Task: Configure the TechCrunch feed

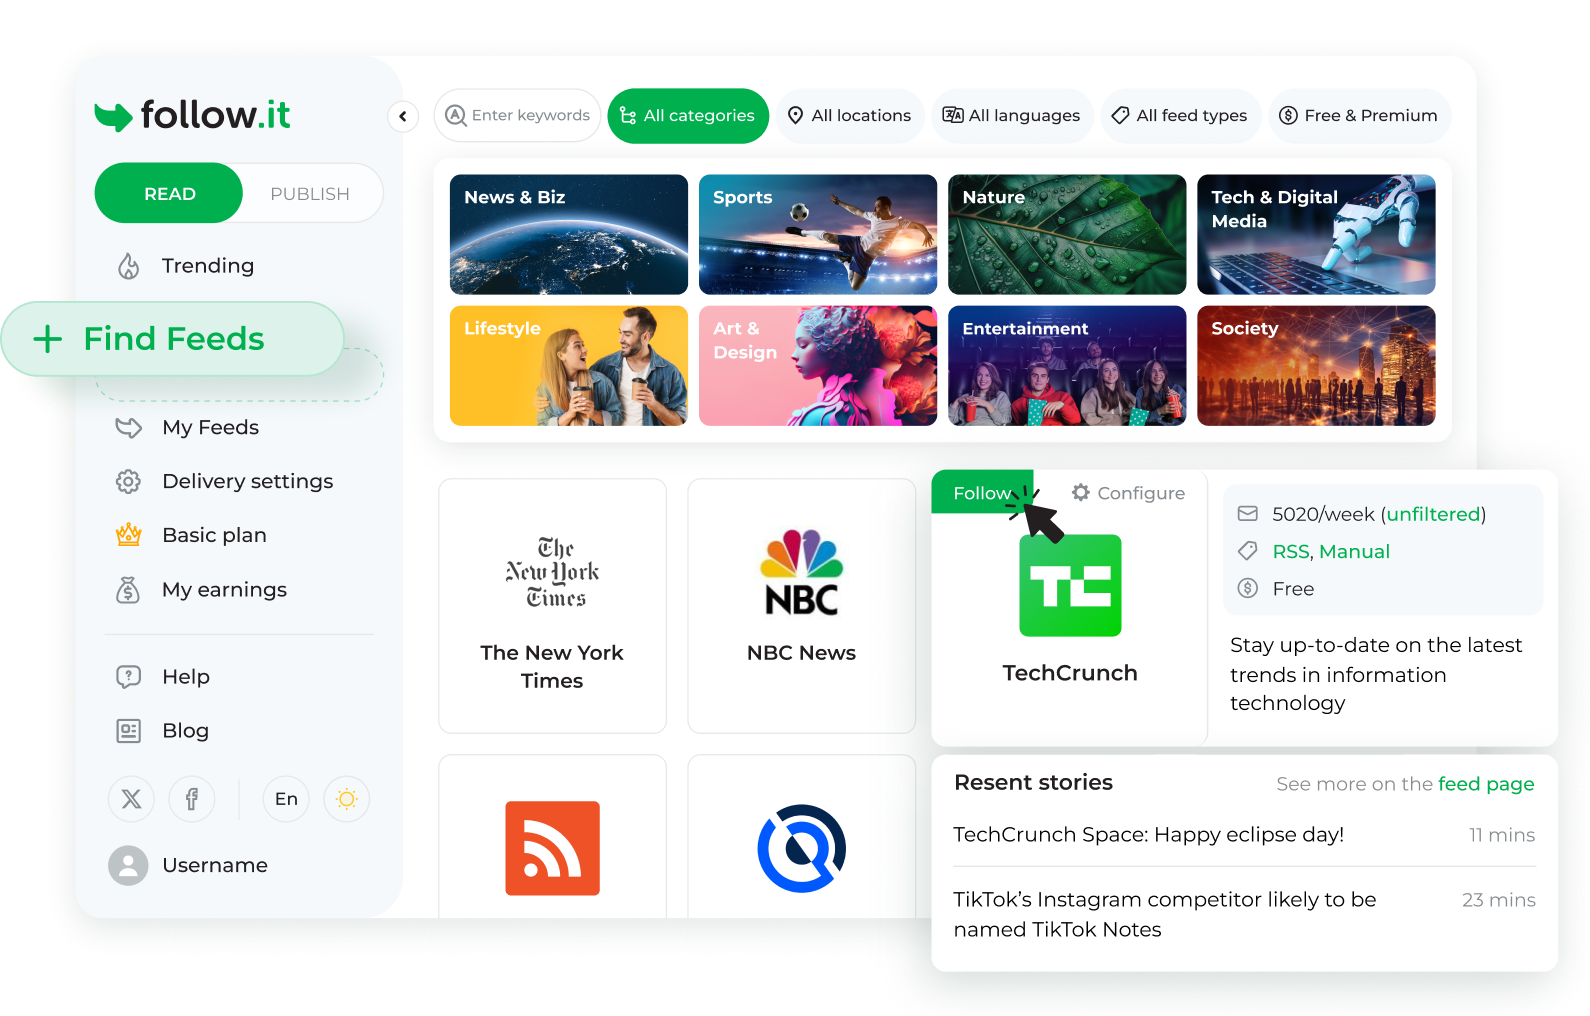Action: point(1128,493)
